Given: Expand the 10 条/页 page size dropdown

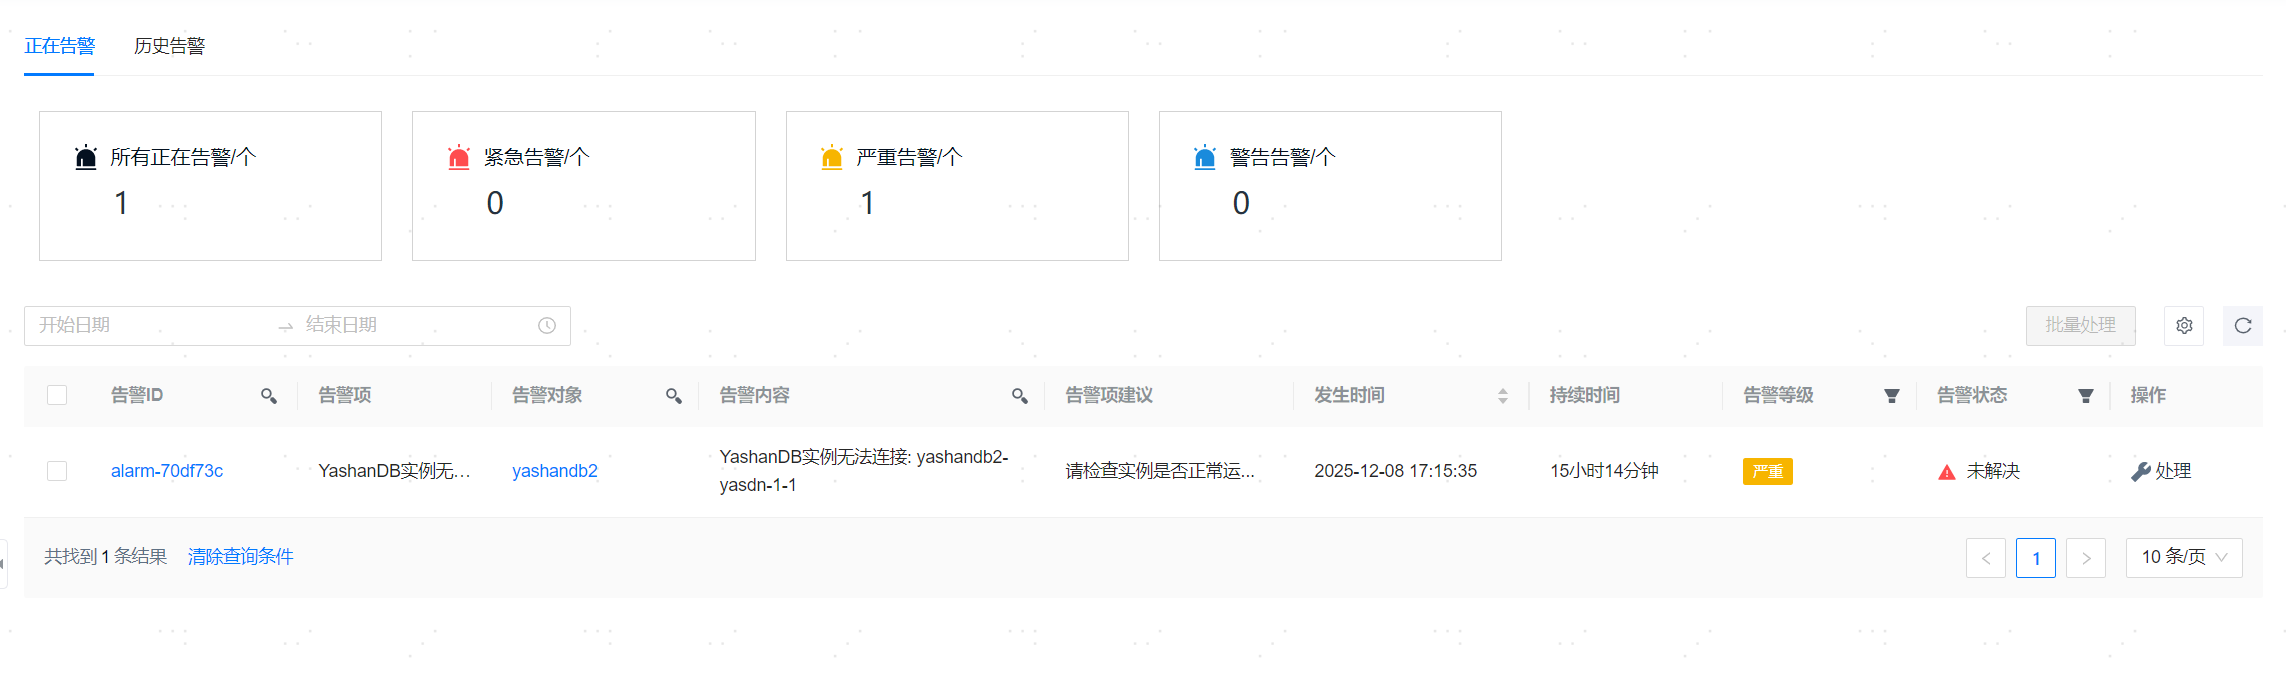Looking at the screenshot, I should click(x=2184, y=557).
